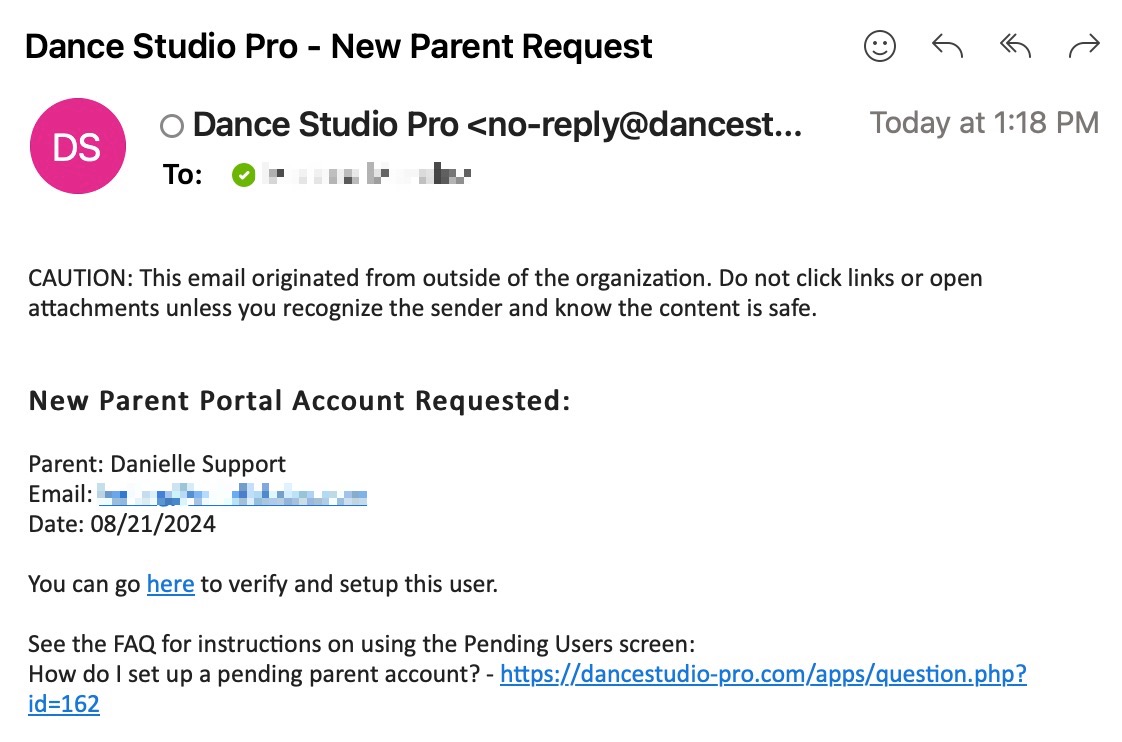Reply All to this email
Viewport: 1122px width, 742px height.
pyautogui.click(x=1015, y=45)
